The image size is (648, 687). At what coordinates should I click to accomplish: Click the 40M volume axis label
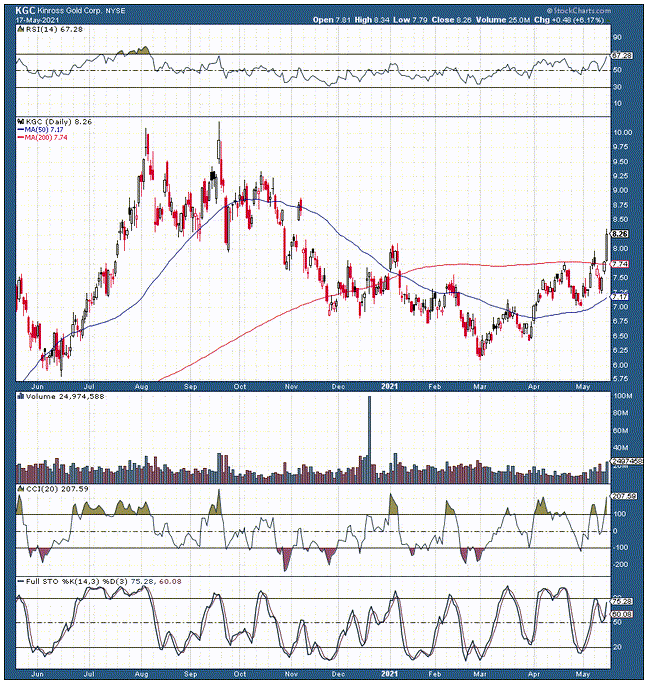coord(621,448)
